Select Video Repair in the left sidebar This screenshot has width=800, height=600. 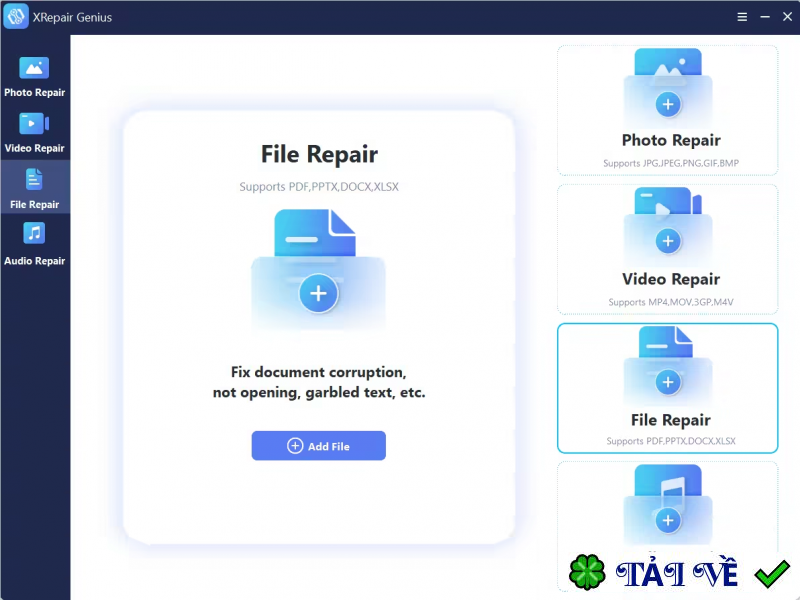(35, 131)
